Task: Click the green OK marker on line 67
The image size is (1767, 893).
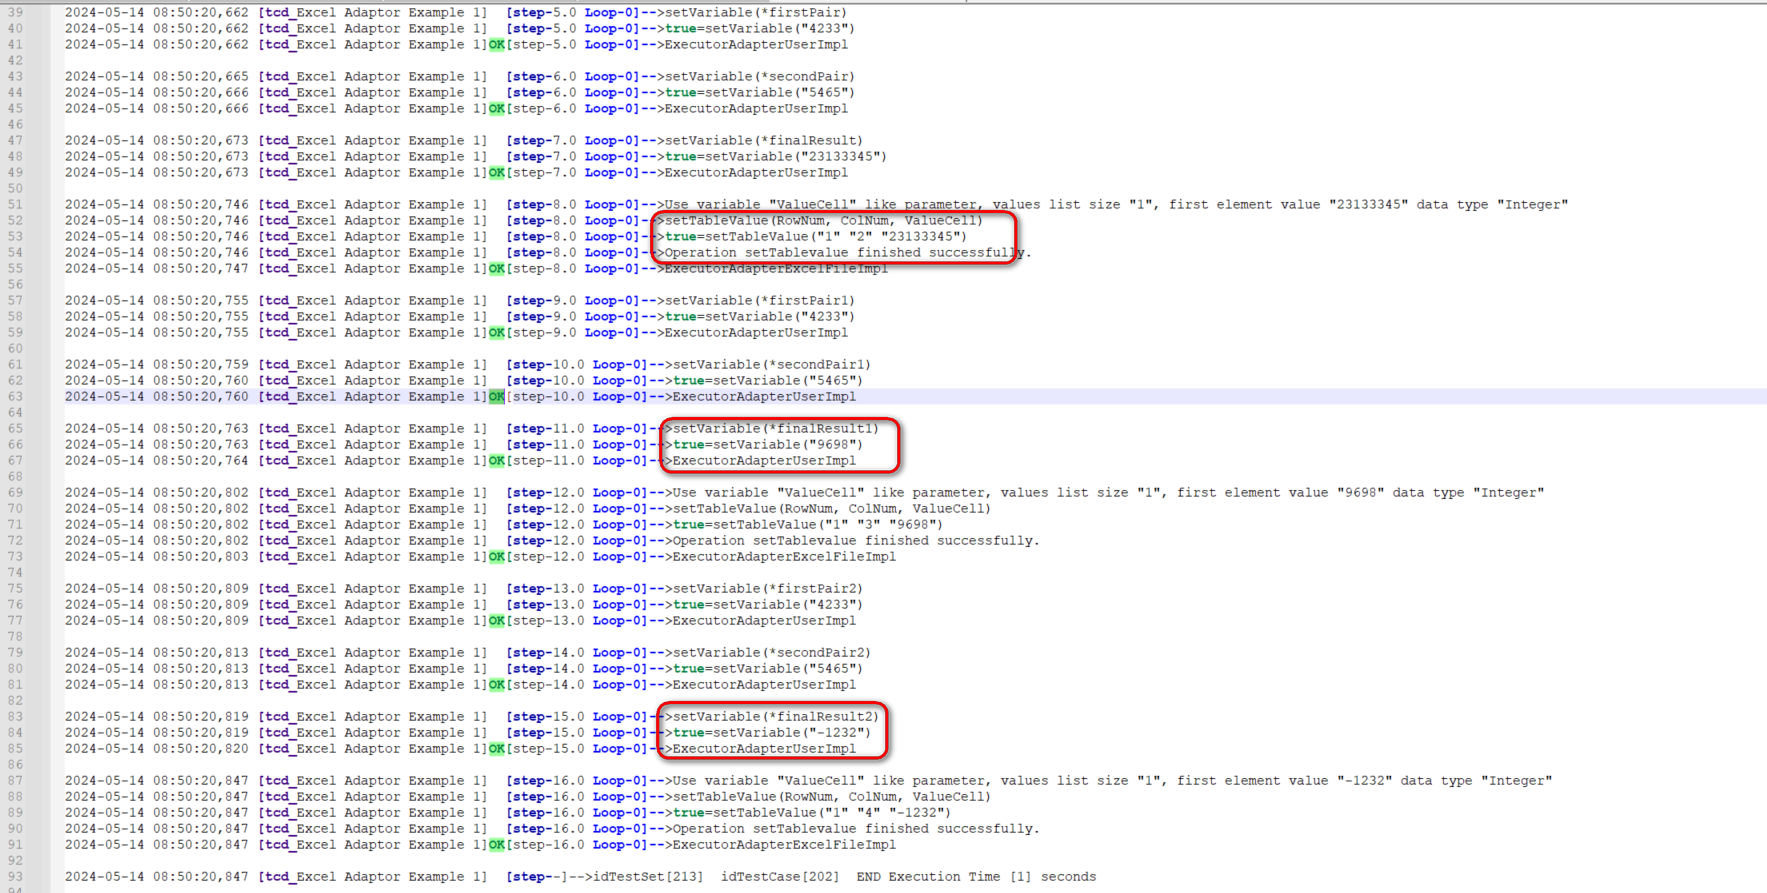Action: 496,461
